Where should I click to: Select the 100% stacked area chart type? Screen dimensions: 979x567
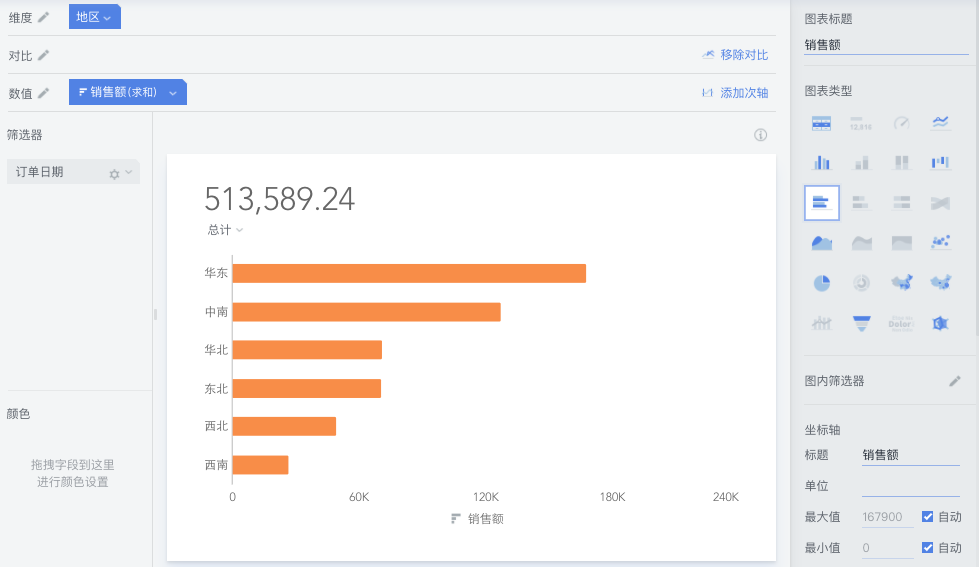(901, 243)
